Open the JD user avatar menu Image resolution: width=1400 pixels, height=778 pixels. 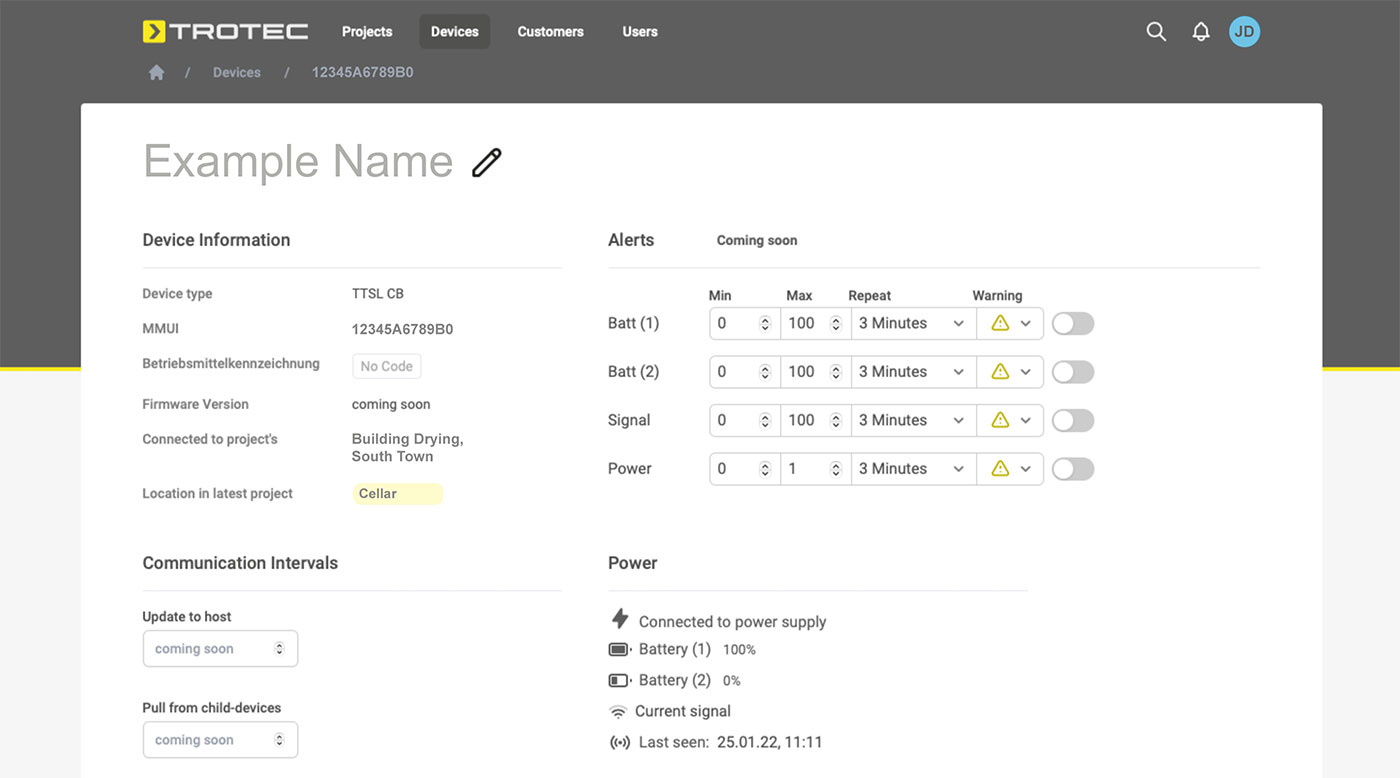pos(1244,32)
